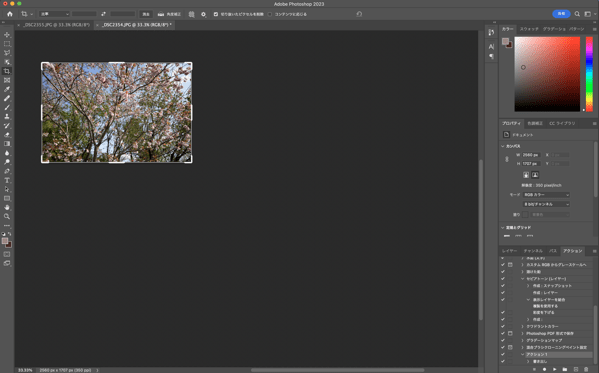Select the Move tool

[7, 35]
